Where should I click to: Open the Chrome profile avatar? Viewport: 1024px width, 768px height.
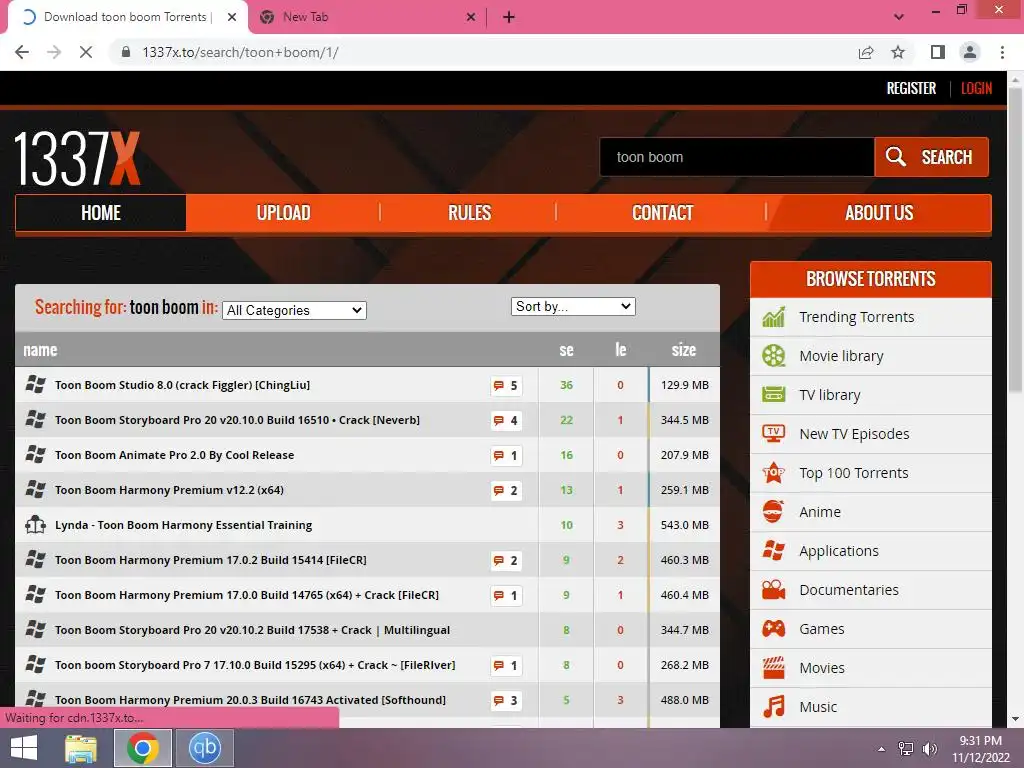point(970,52)
